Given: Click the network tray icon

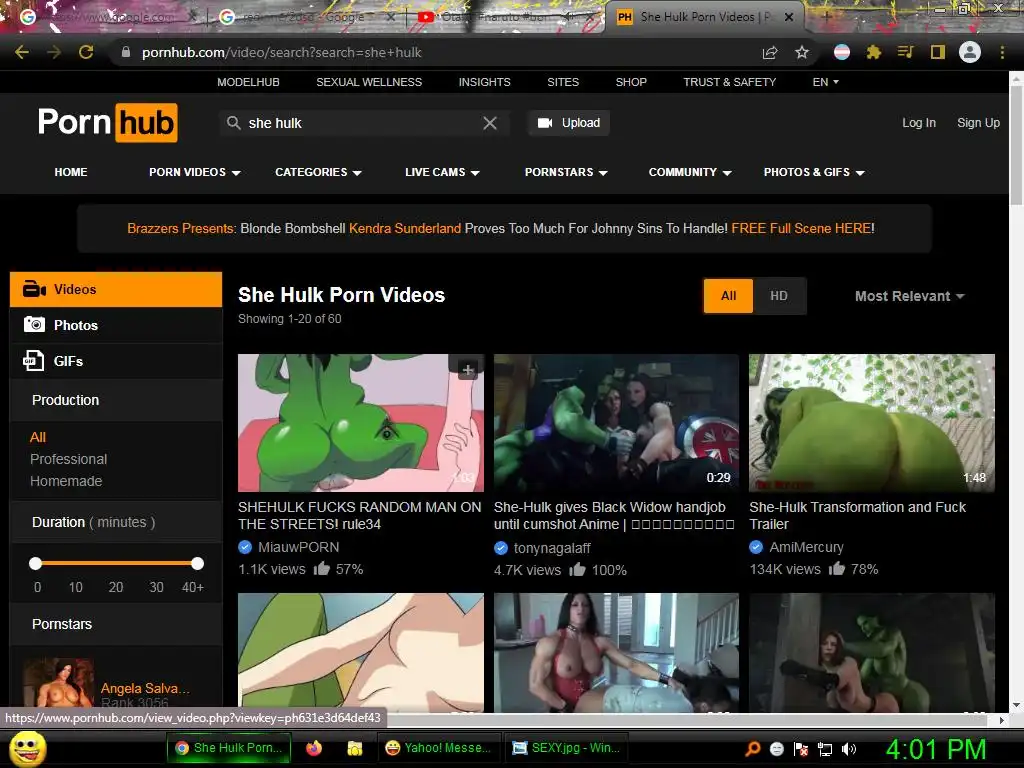Looking at the screenshot, I should coord(825,749).
